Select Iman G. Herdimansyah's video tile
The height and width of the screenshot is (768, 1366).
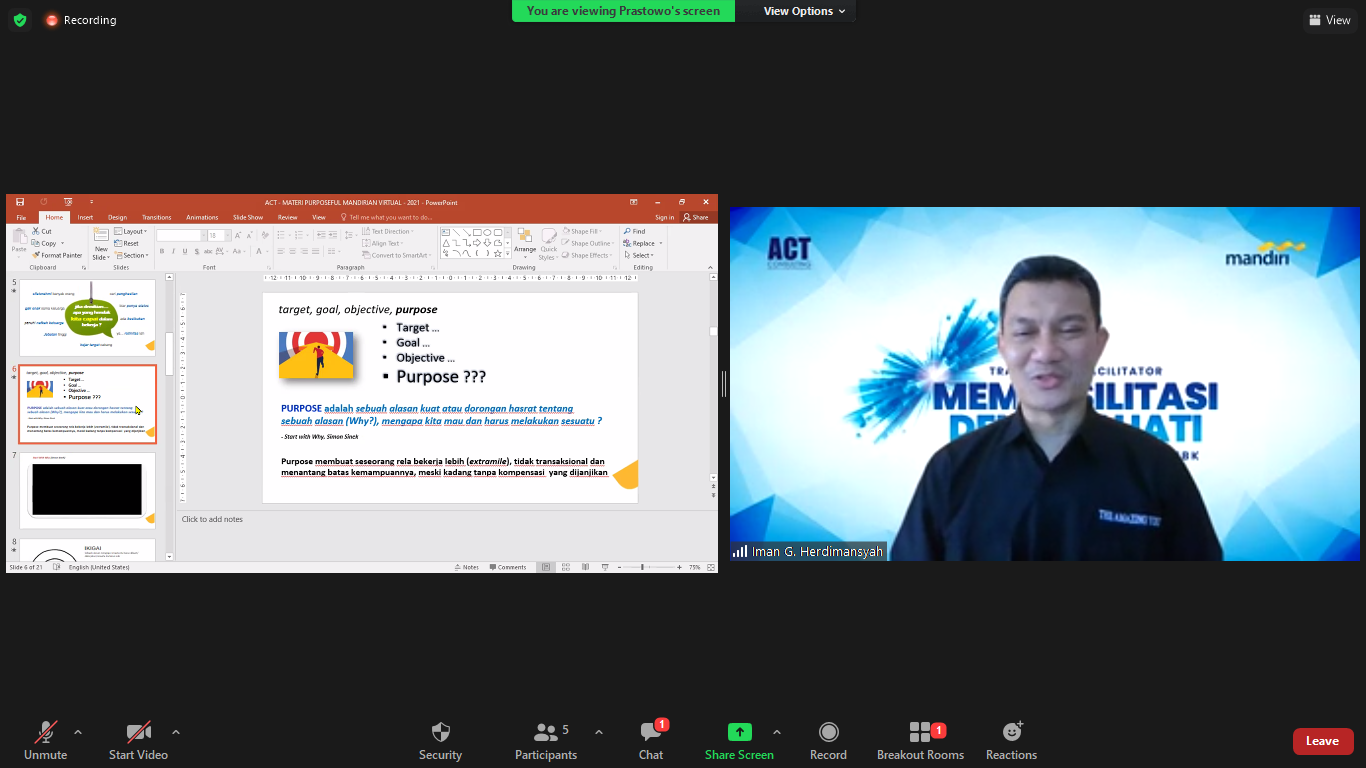[1044, 383]
